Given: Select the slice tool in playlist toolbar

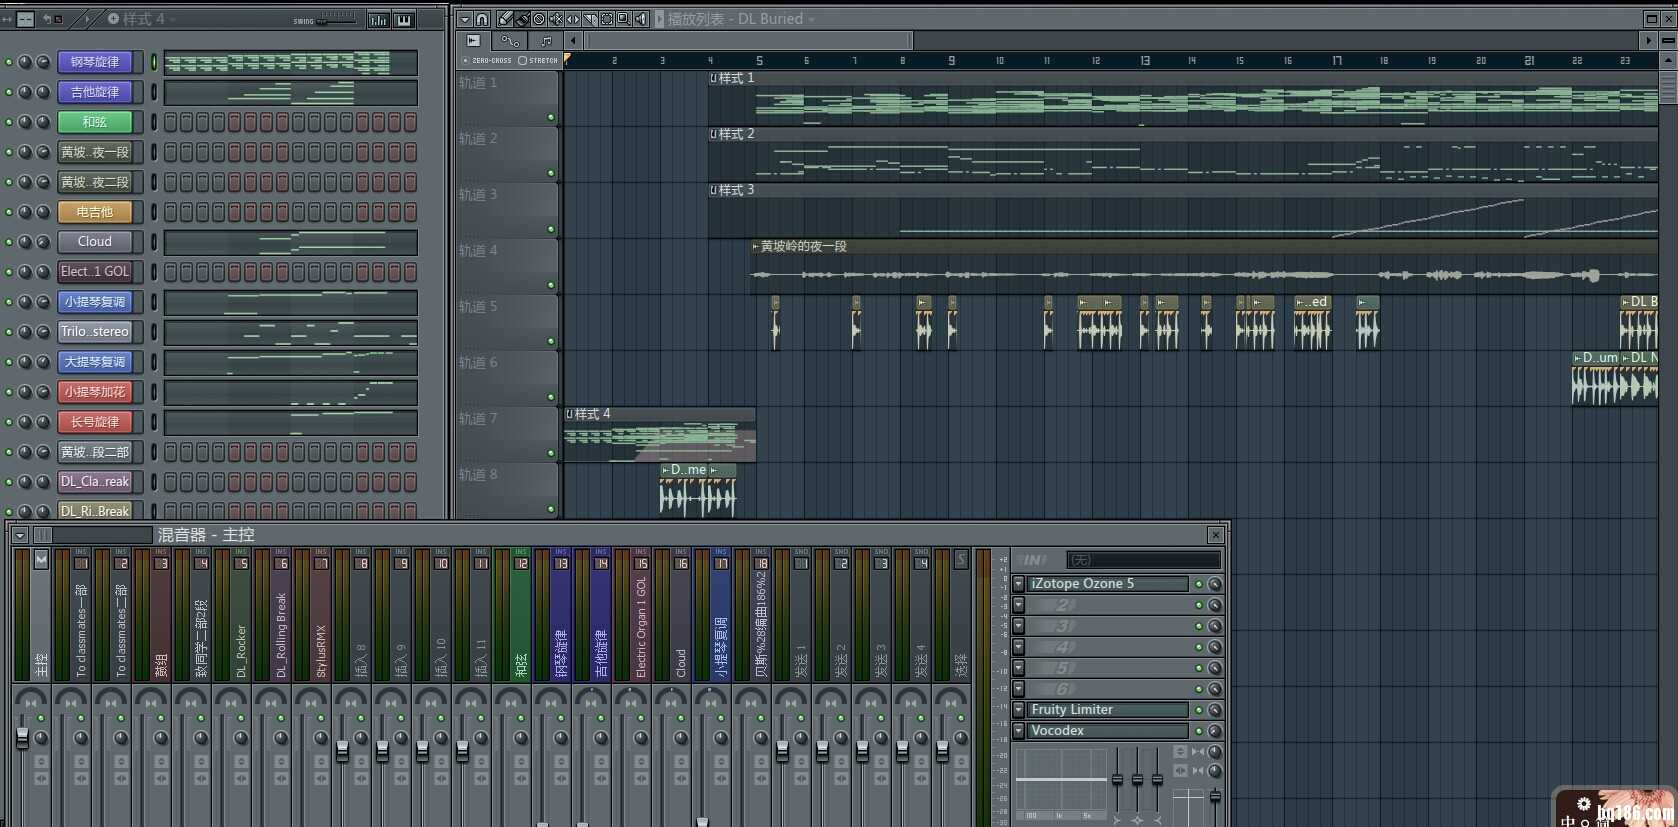Looking at the screenshot, I should point(590,19).
